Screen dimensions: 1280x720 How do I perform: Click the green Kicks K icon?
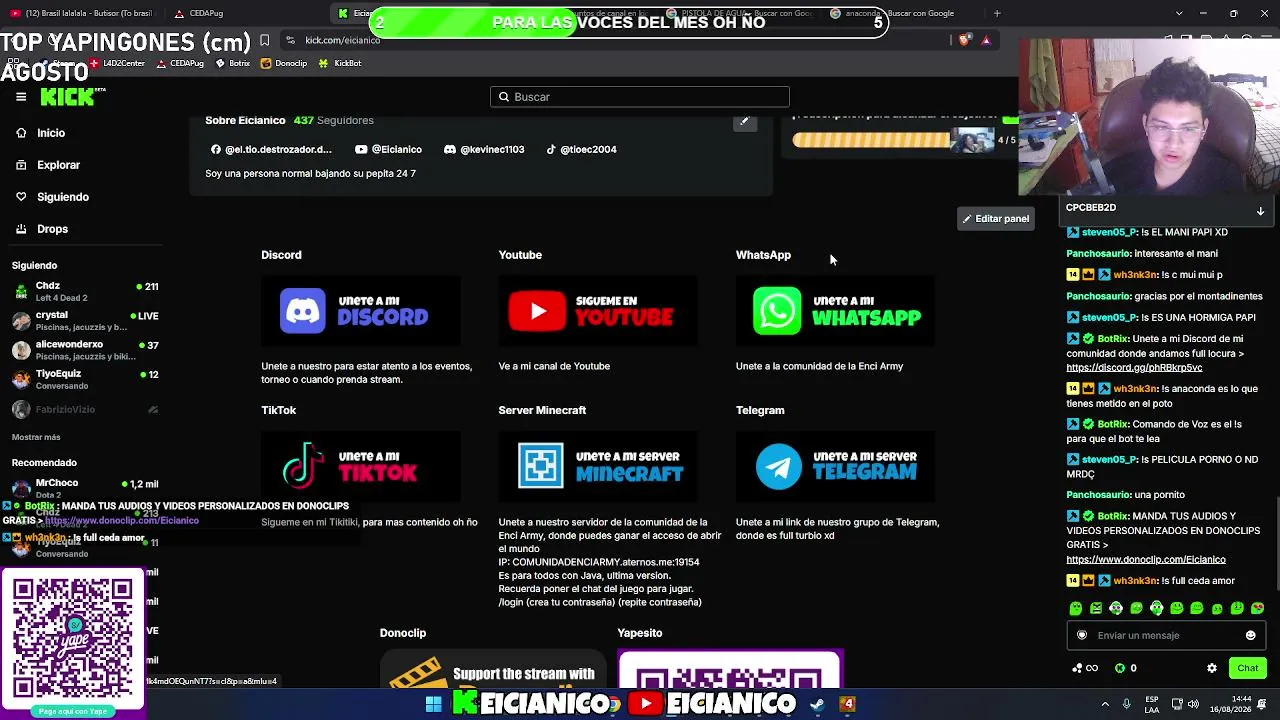[1120, 668]
